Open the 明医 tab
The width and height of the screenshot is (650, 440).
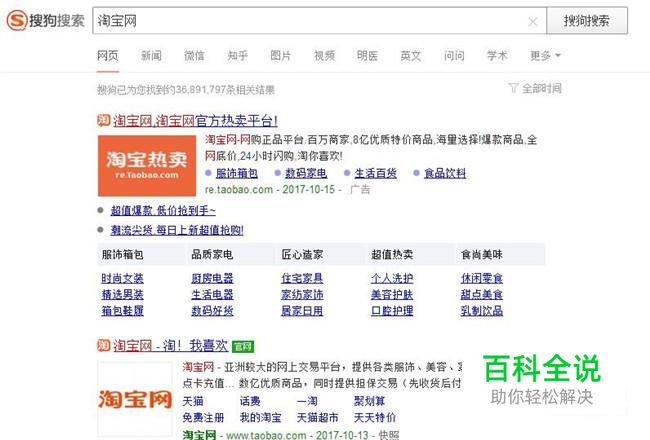point(367,56)
